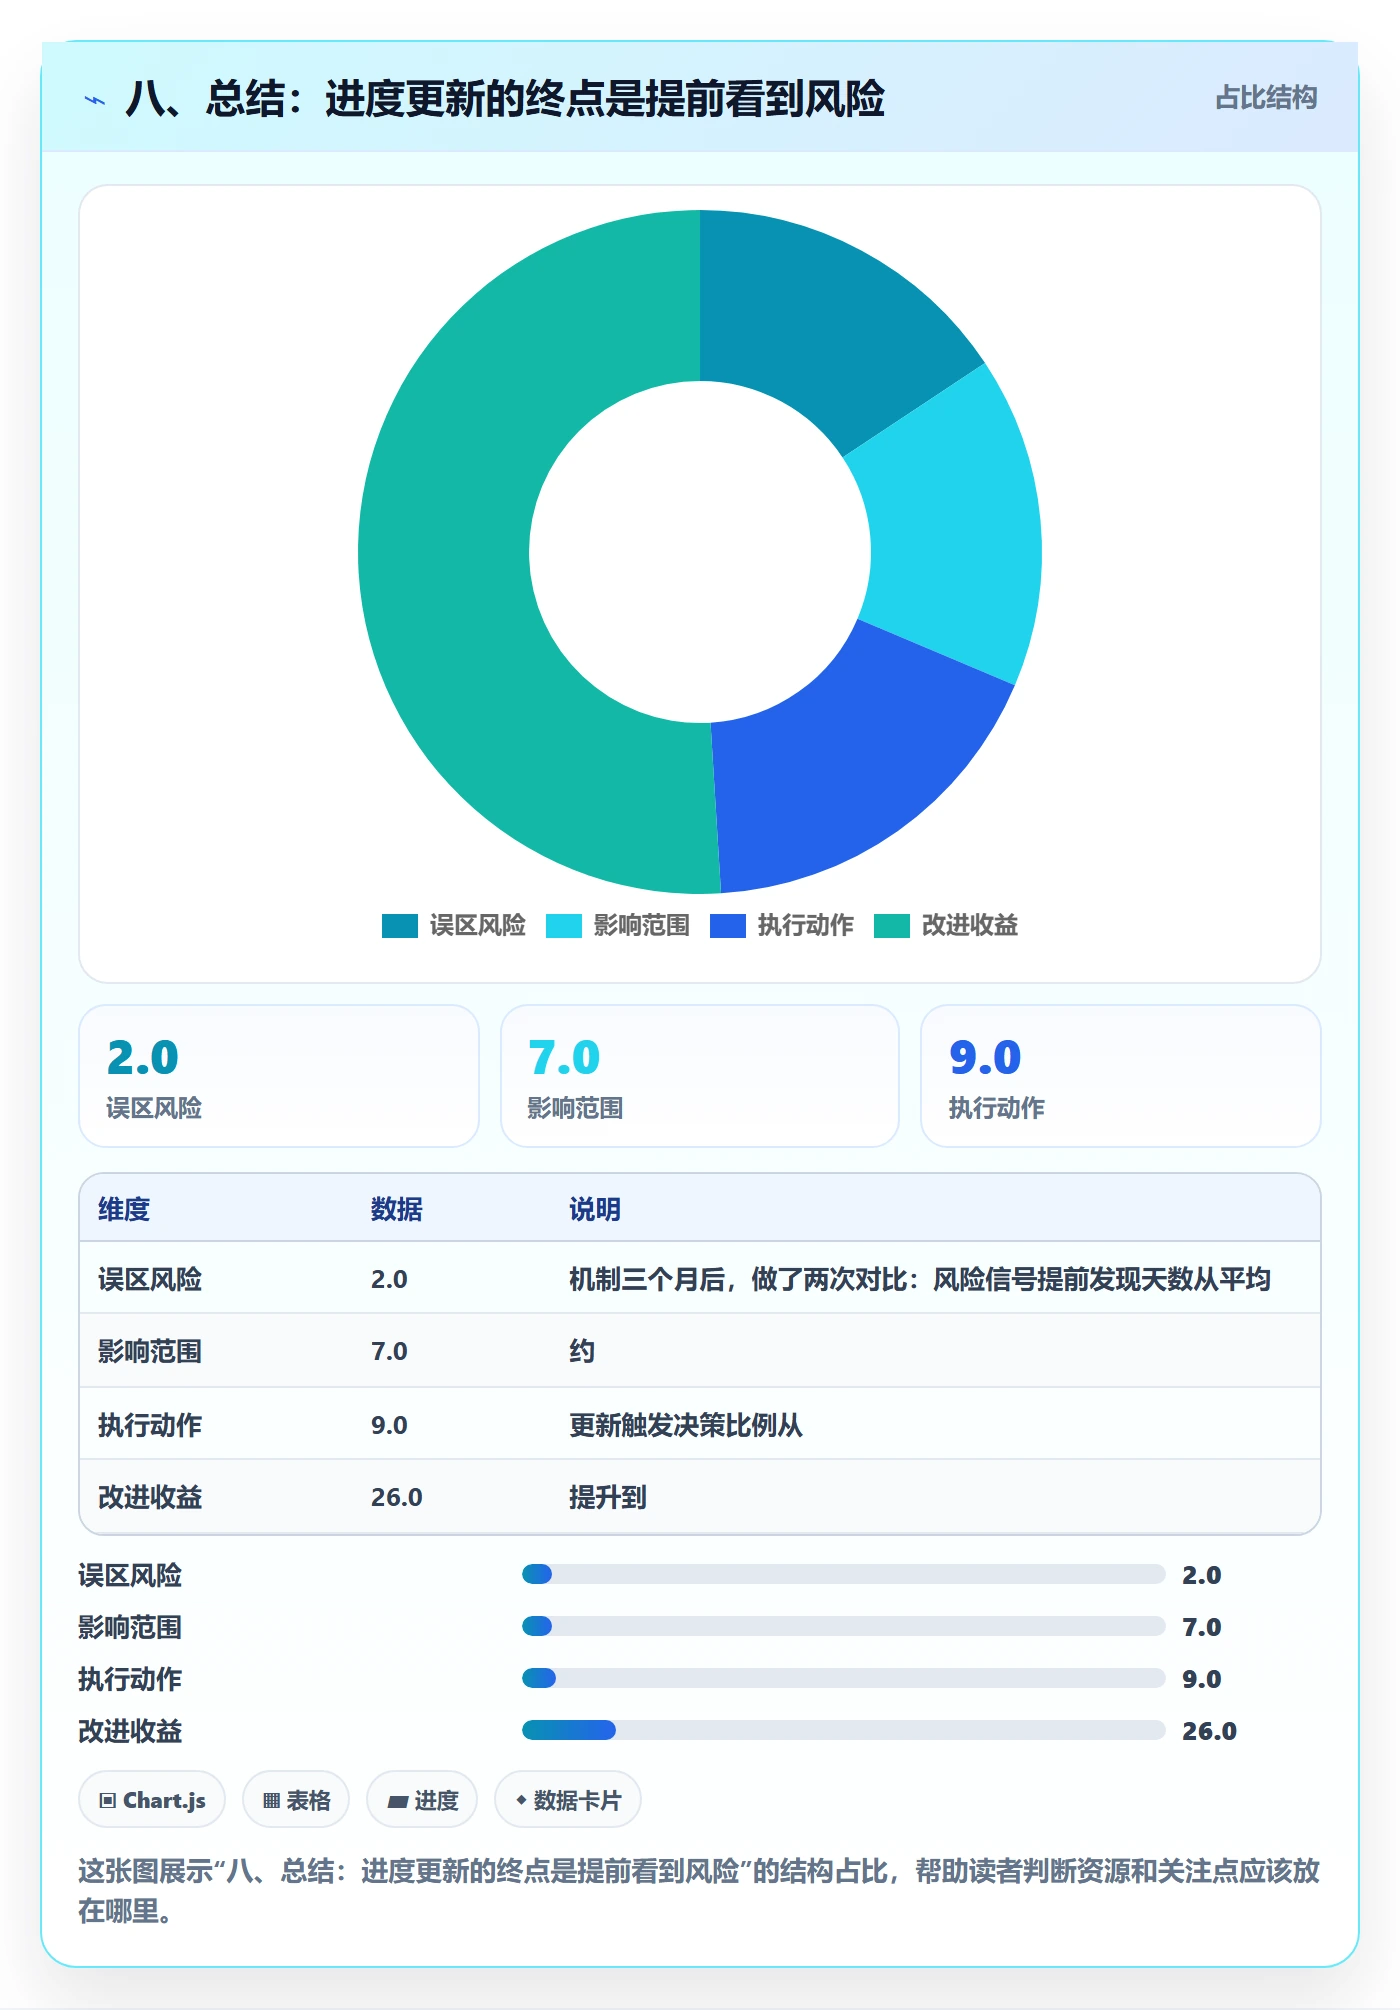Click the 执行动作 progress bar
This screenshot has width=1400, height=2010.
844,1678
